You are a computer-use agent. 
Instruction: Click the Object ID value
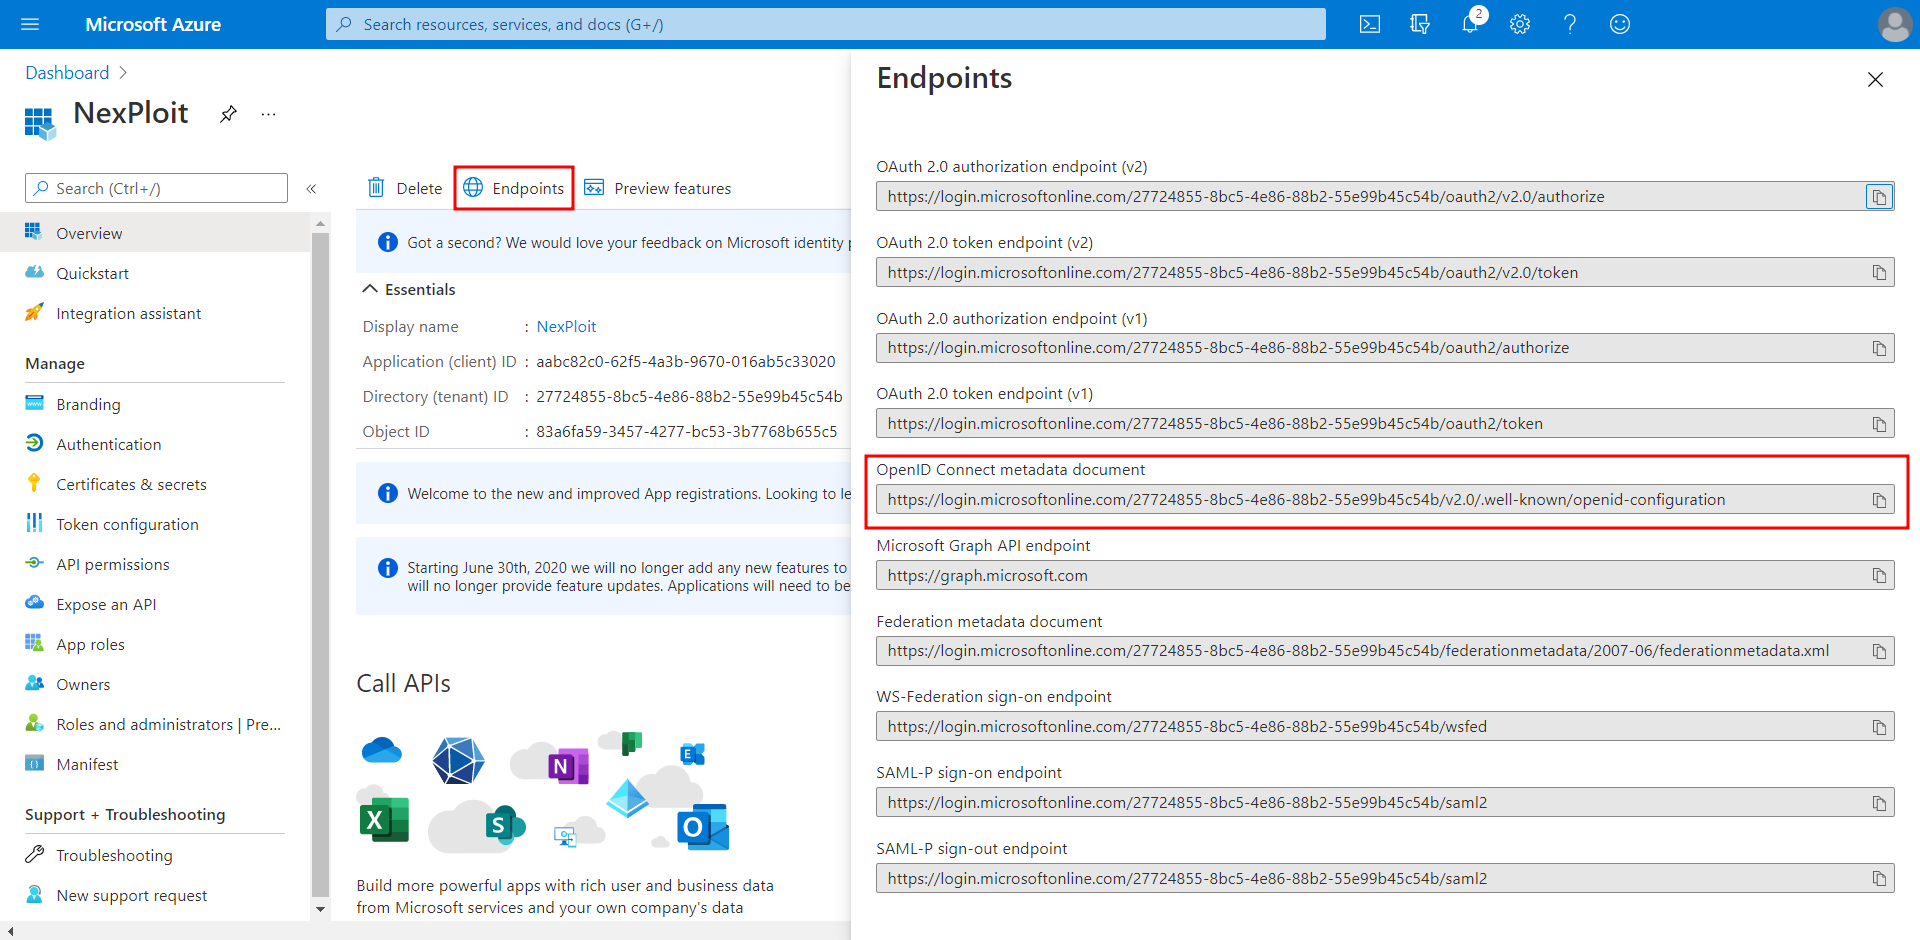[x=687, y=431]
